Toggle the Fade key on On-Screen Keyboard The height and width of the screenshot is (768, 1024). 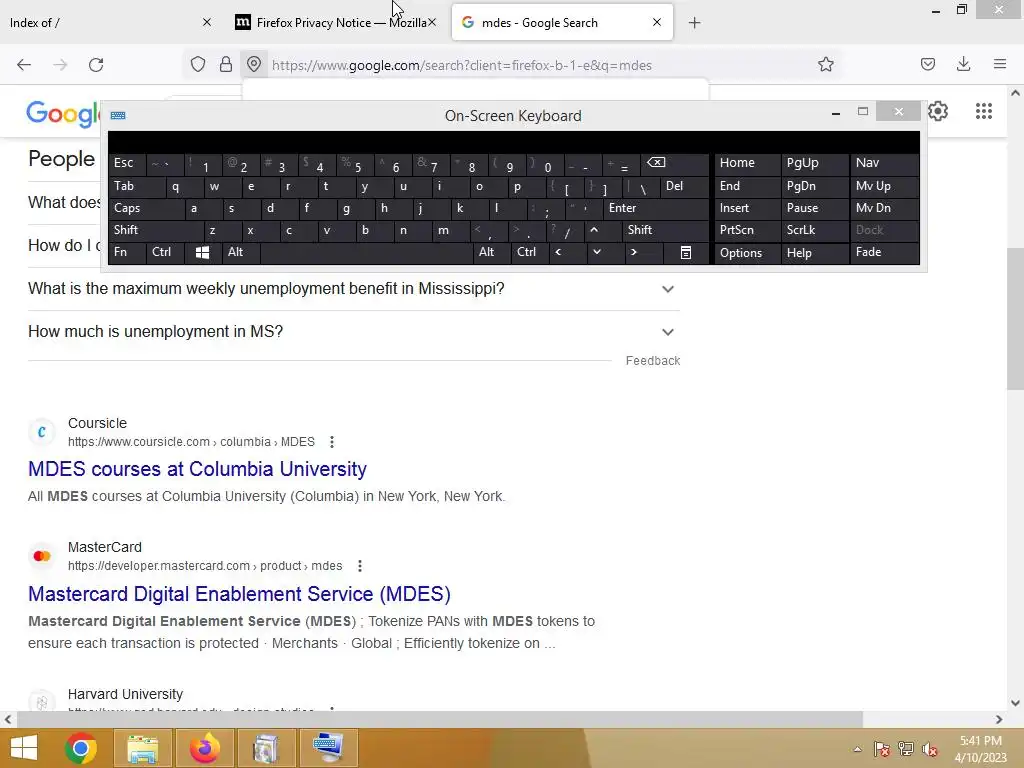[884, 252]
